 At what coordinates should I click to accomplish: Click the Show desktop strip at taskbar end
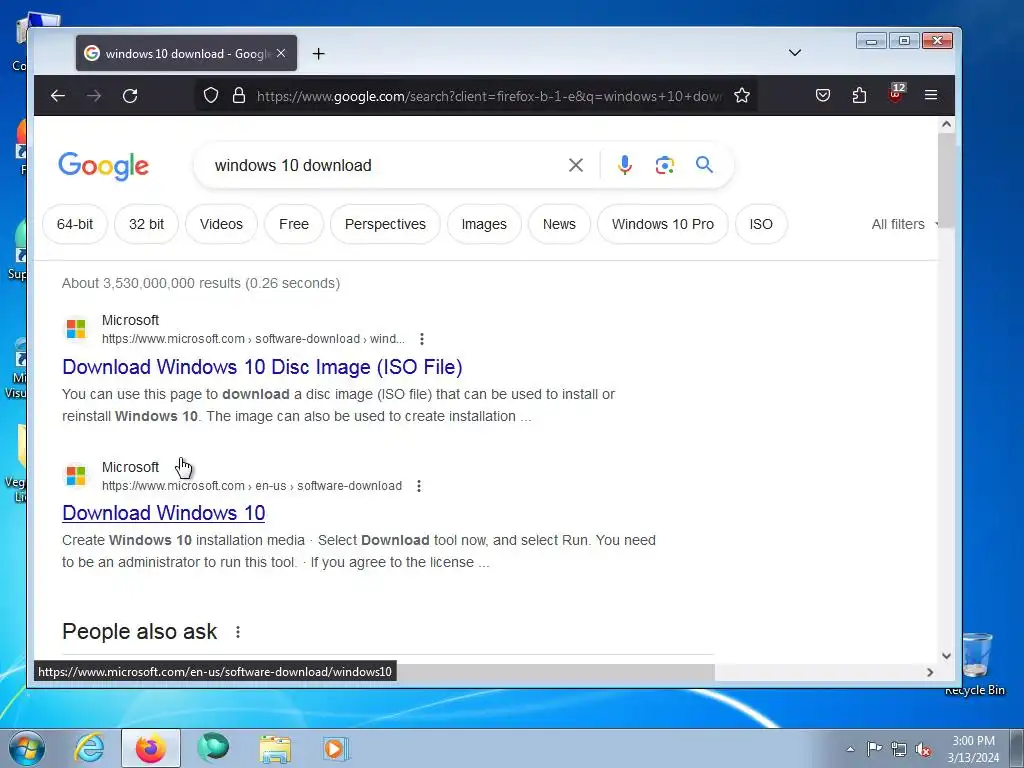pos(1017,748)
